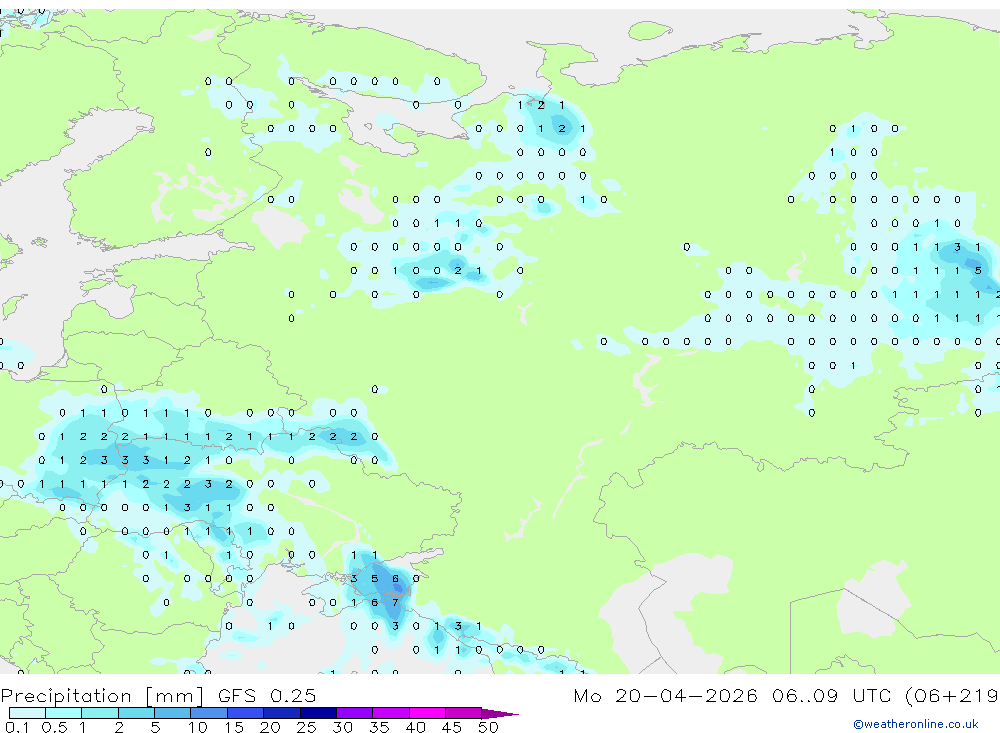
Task: Click the above-50 mm legend arrow tip
Action: (501, 713)
